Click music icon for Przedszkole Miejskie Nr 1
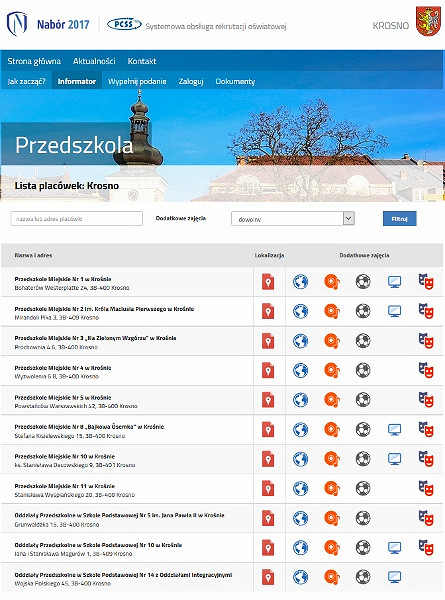Image resolution: width=445 pixels, height=600 pixels. (x=332, y=282)
